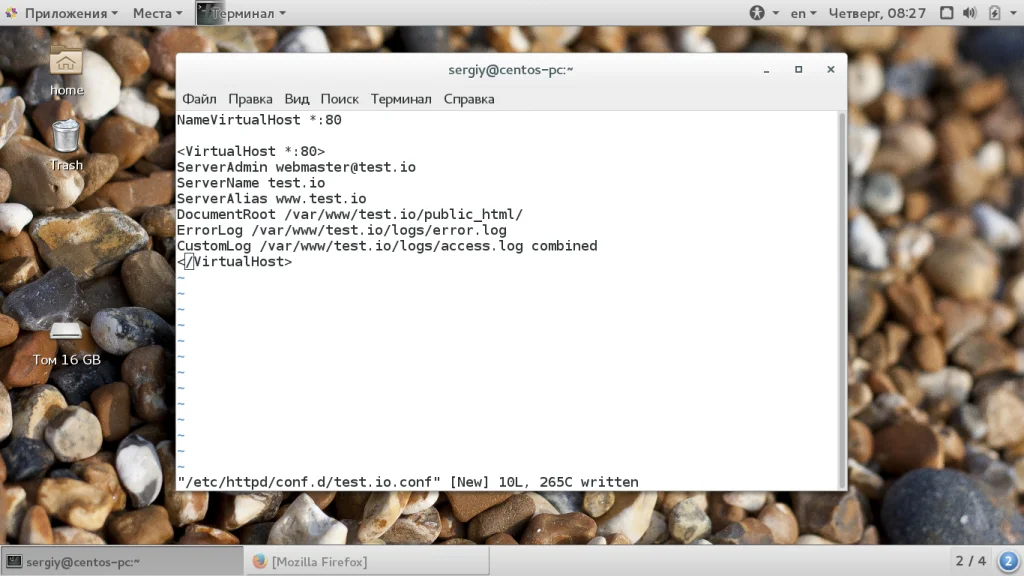Open the Trash desktop icon
Image resolution: width=1024 pixels, height=576 pixels.
coord(66,145)
